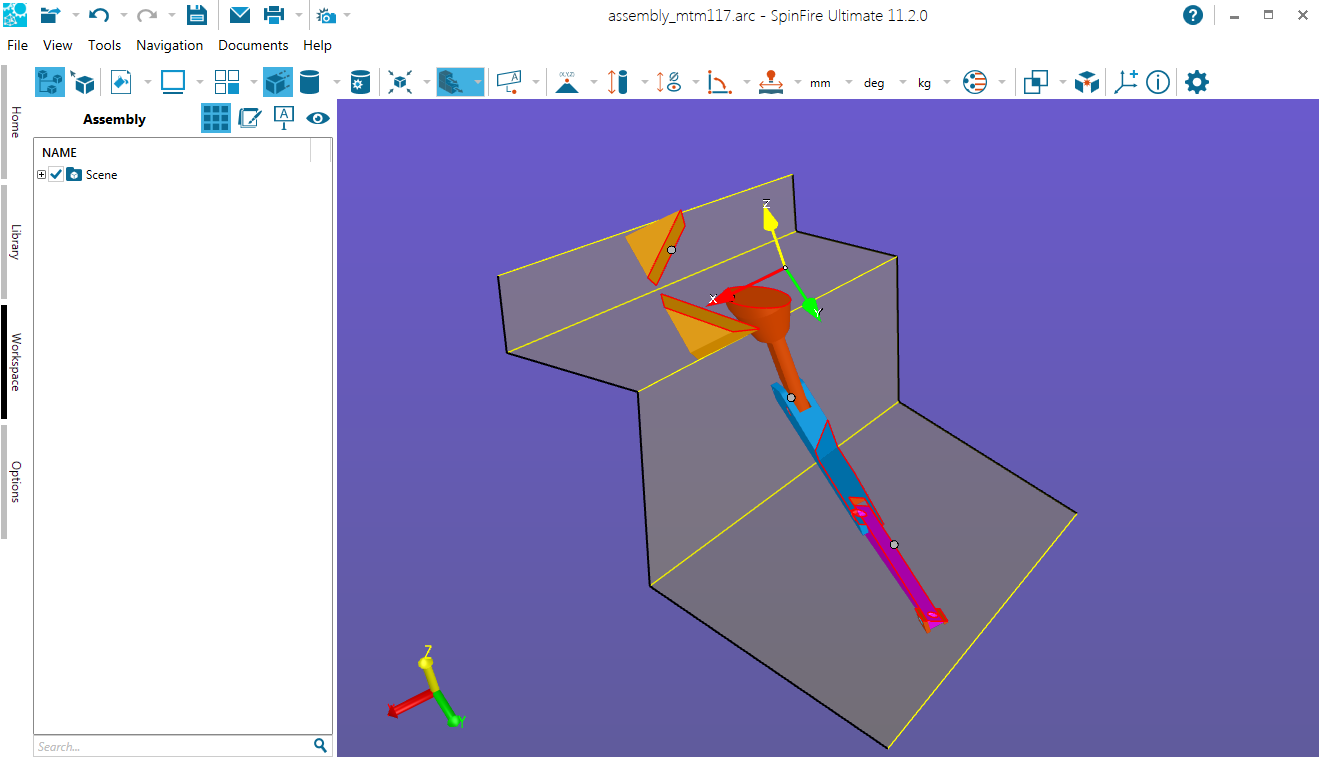
Task: Toggle the eye visibility icon in Assembly panel
Action: [x=318, y=118]
